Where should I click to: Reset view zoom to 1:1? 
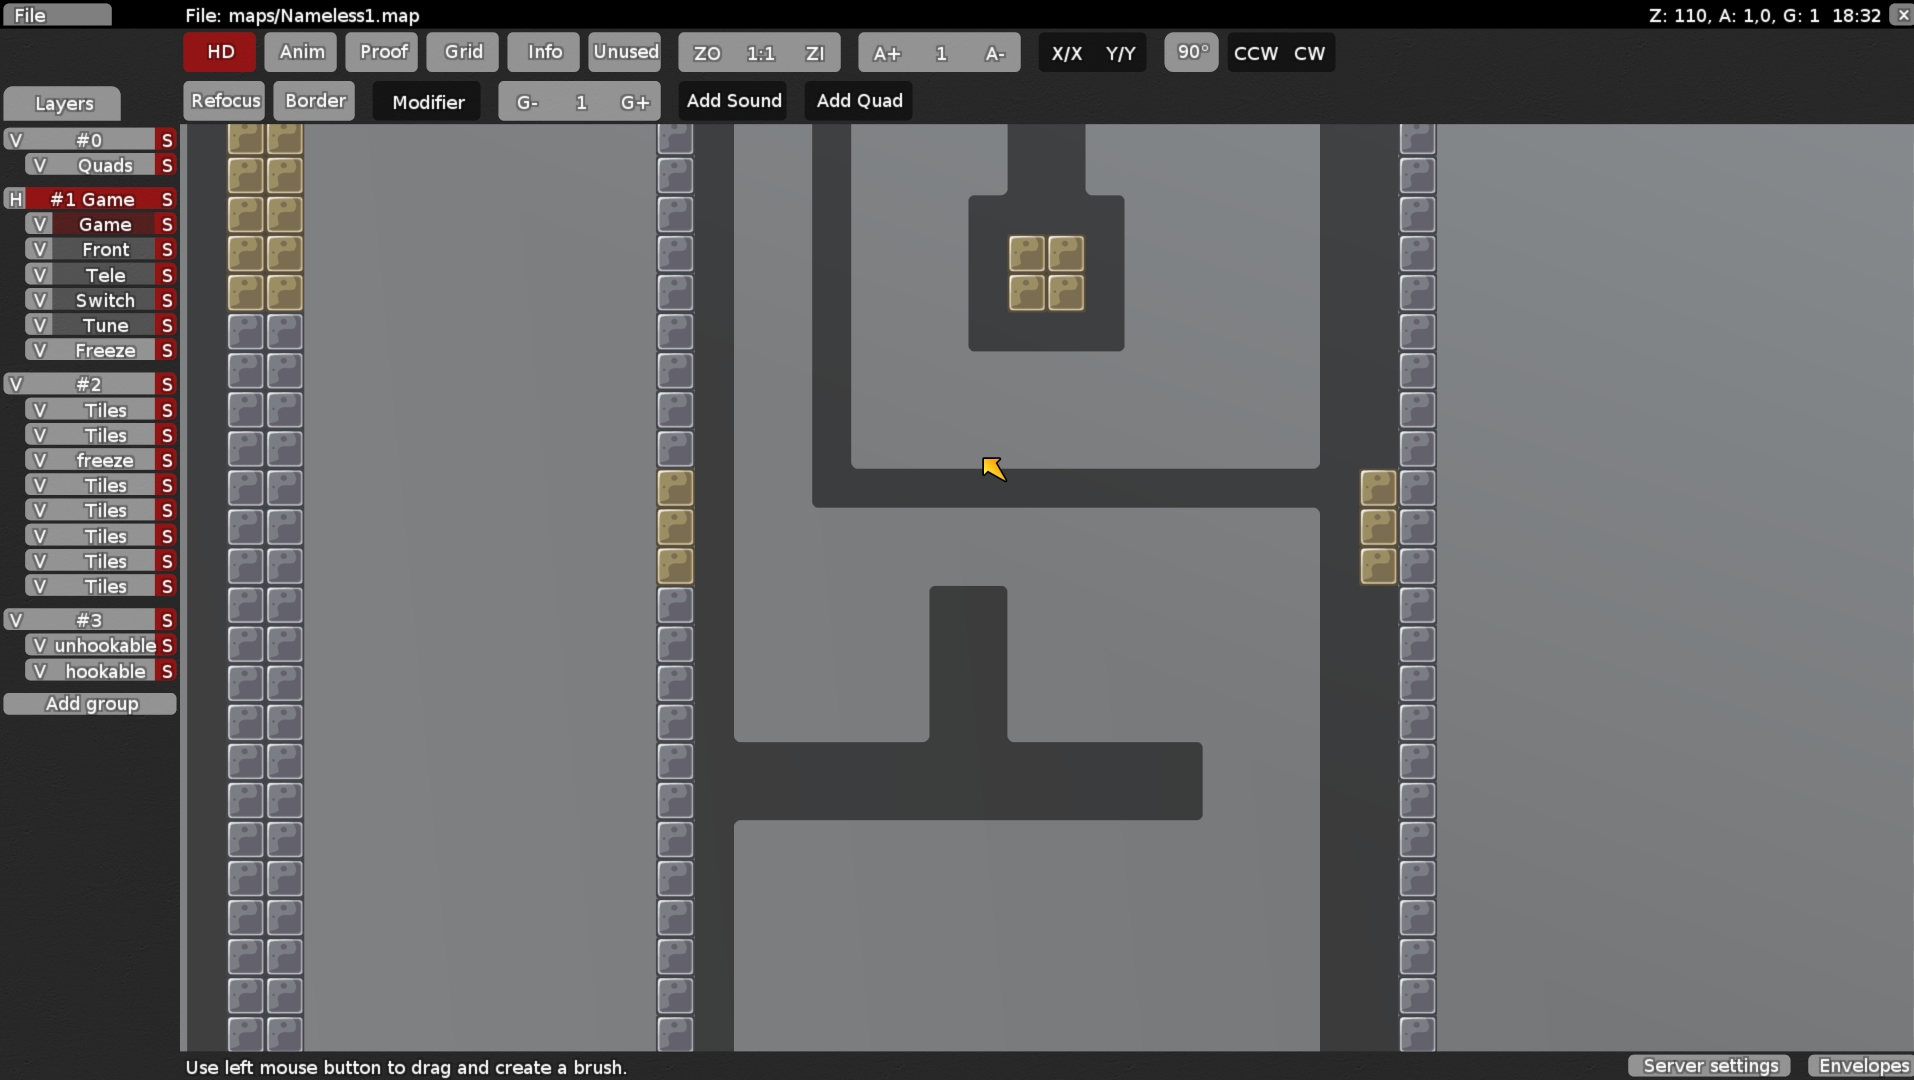(x=761, y=53)
